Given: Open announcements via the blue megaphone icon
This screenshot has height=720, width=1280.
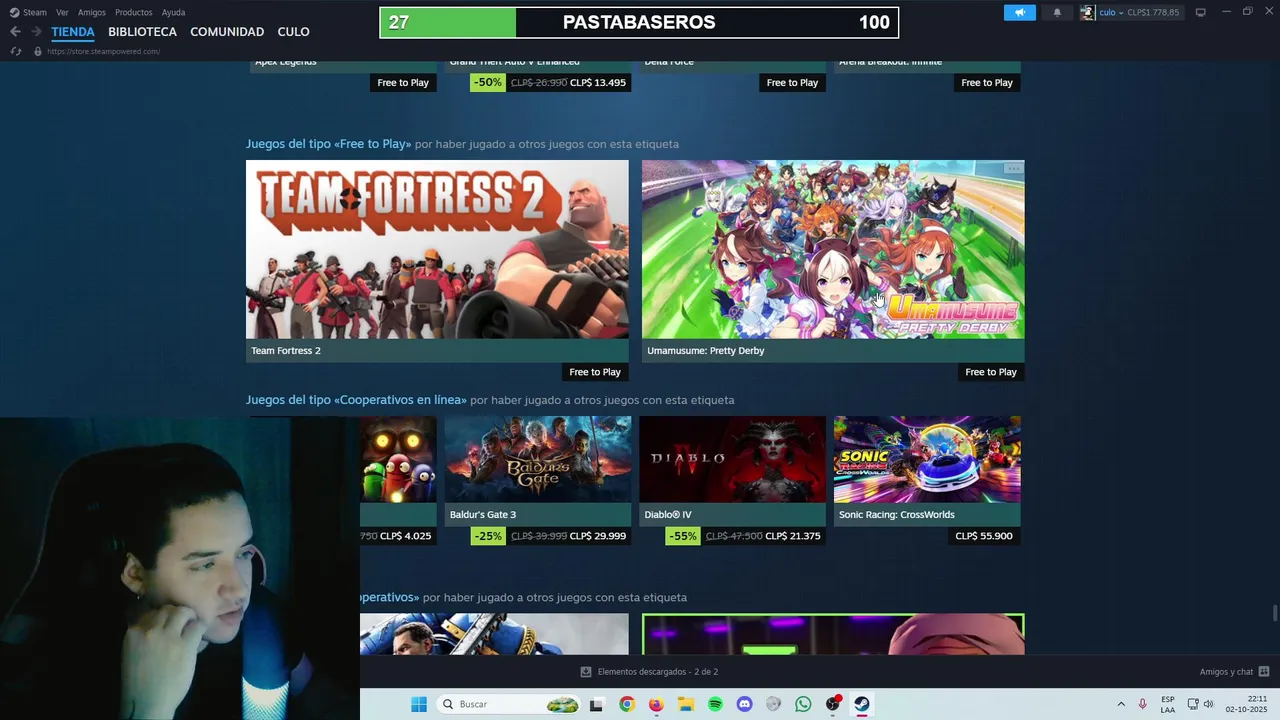Looking at the screenshot, I should coord(1020,12).
